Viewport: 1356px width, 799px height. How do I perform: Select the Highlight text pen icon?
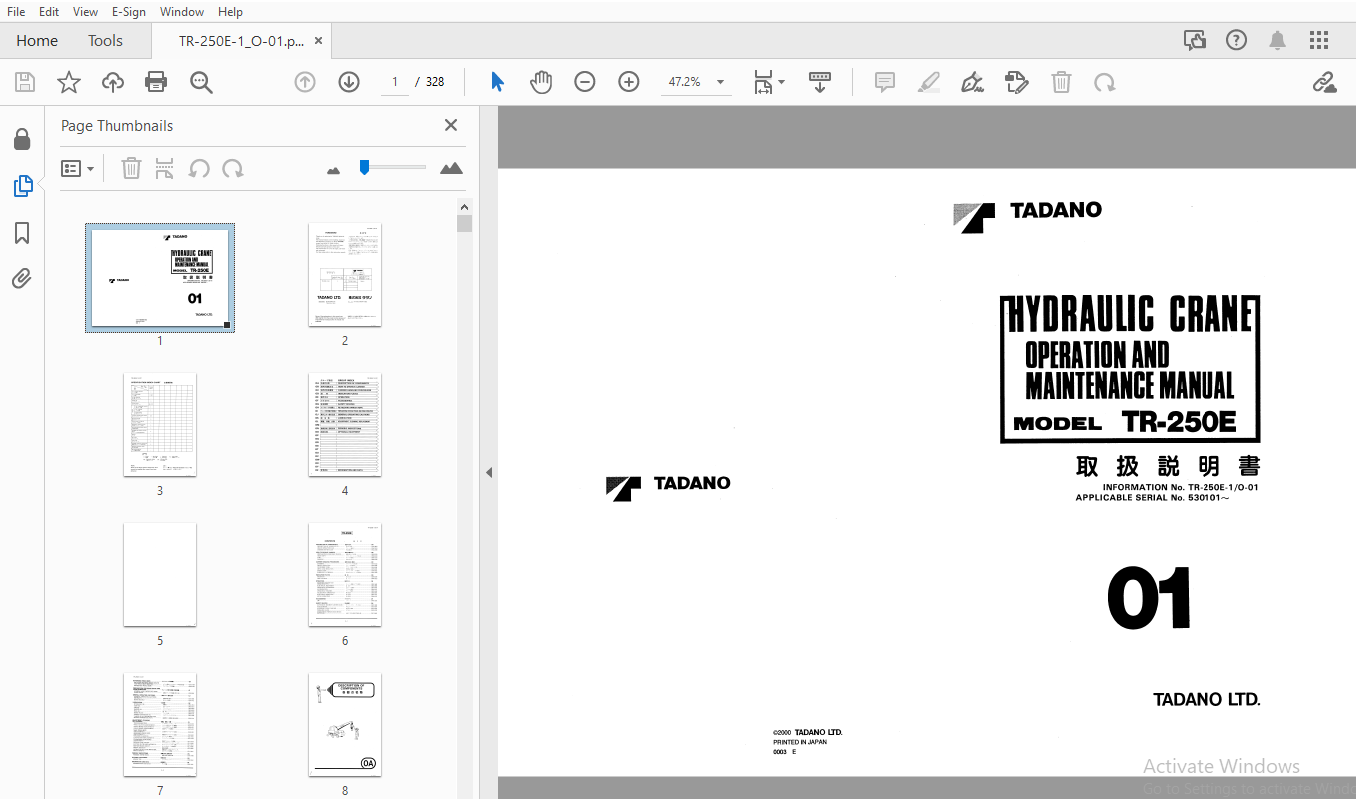click(929, 82)
